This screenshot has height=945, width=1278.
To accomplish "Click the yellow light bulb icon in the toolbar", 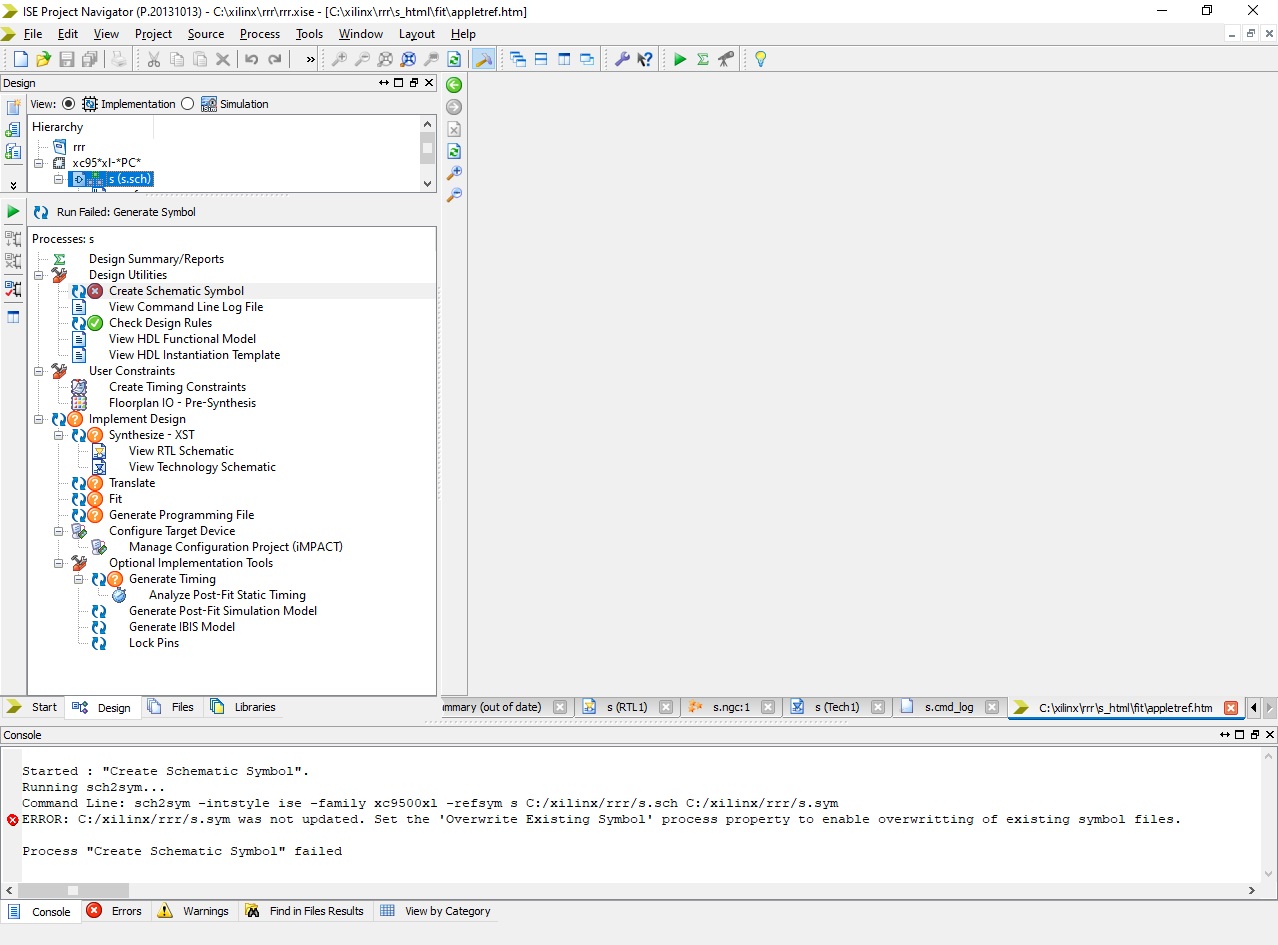I will (760, 60).
